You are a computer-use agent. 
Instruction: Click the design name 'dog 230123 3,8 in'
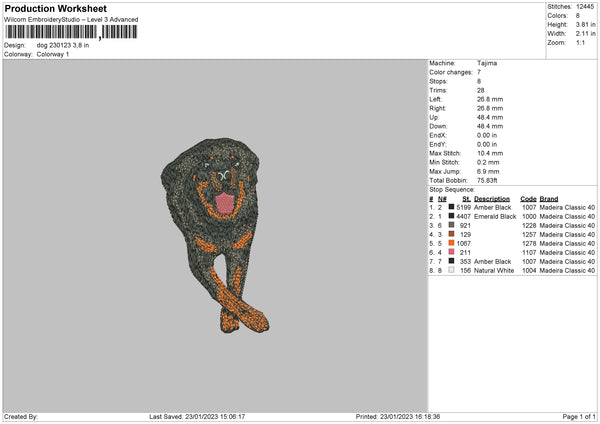pyautogui.click(x=63, y=45)
